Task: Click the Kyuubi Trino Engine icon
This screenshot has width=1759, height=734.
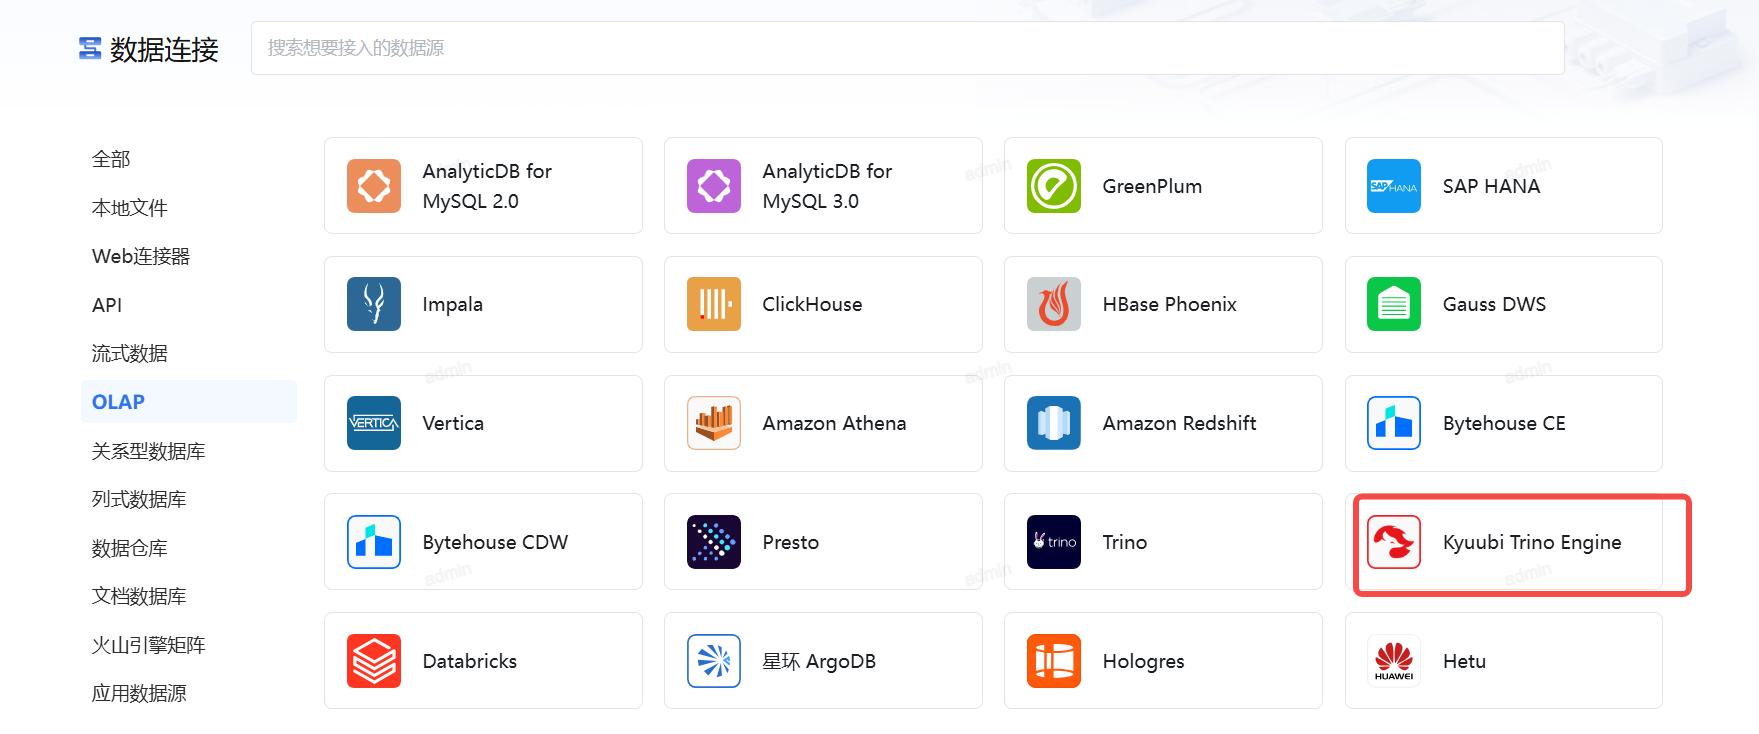Action: click(1393, 542)
